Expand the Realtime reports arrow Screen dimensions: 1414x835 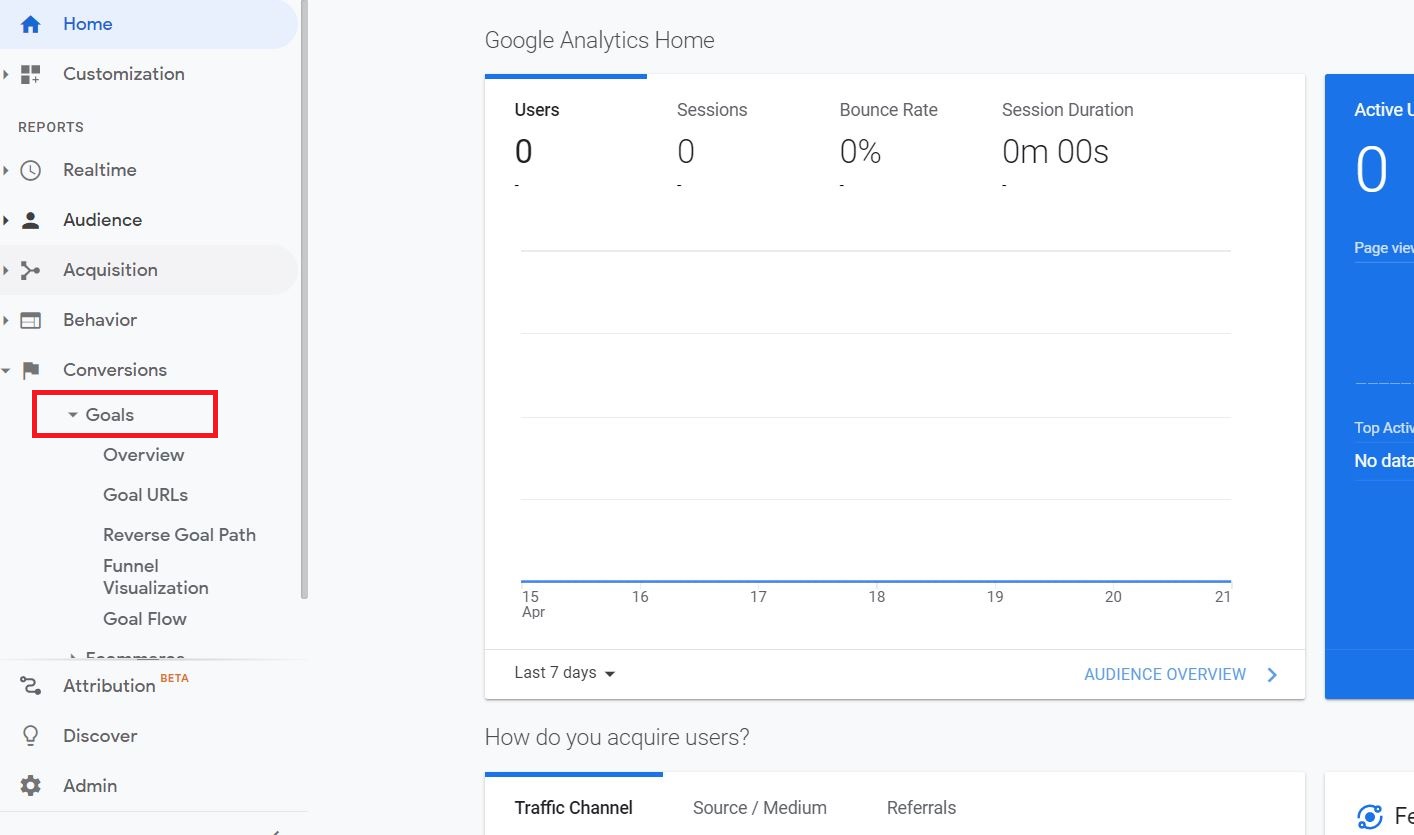pyautogui.click(x=6, y=170)
